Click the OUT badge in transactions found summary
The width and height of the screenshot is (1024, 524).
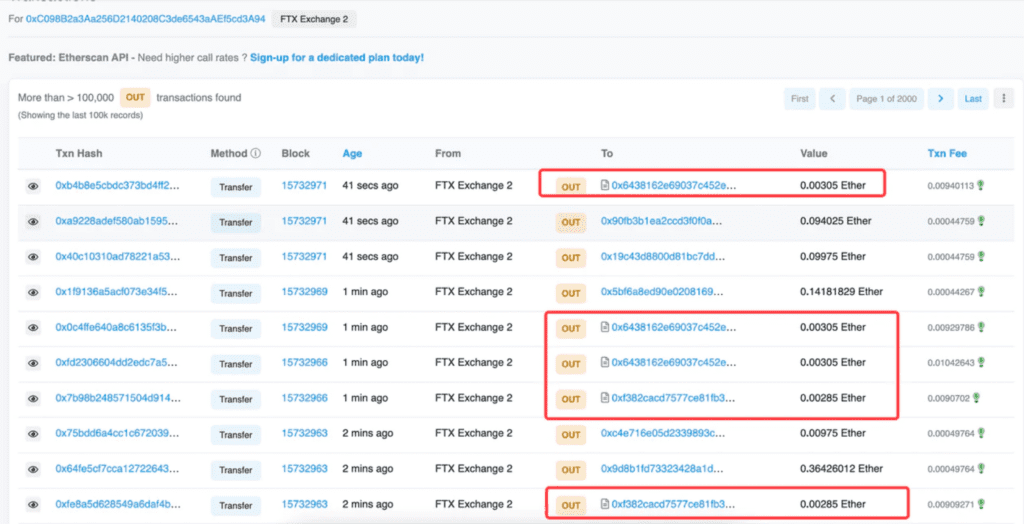[x=135, y=97]
